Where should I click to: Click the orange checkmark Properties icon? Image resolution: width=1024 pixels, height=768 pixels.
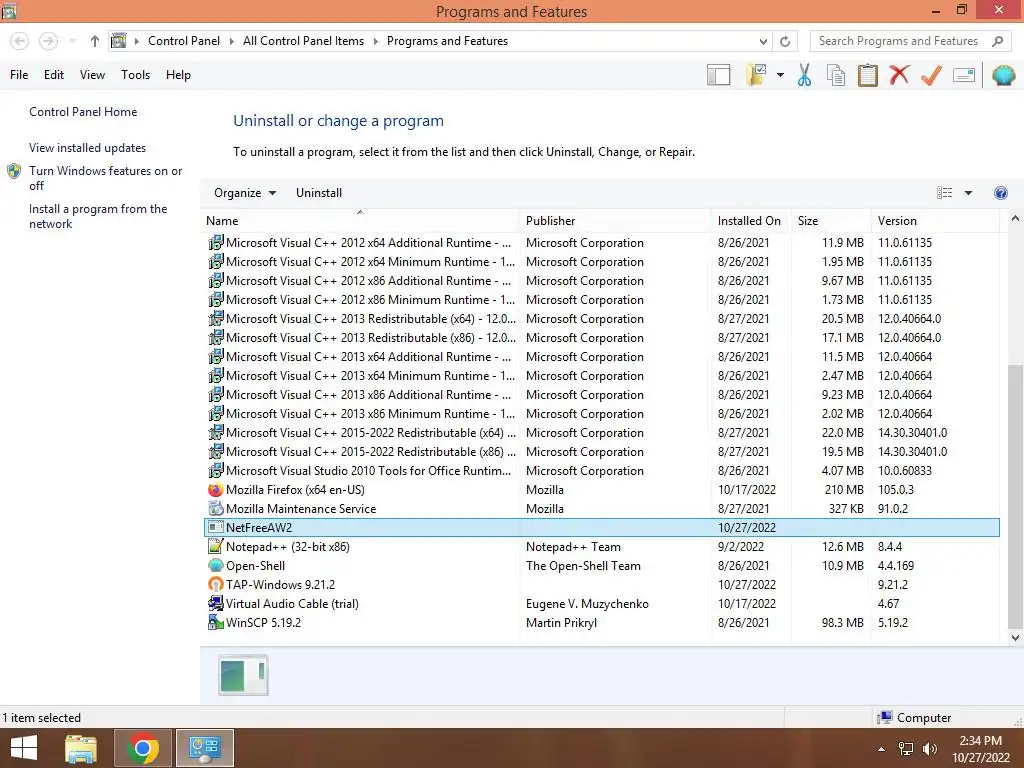(931, 75)
